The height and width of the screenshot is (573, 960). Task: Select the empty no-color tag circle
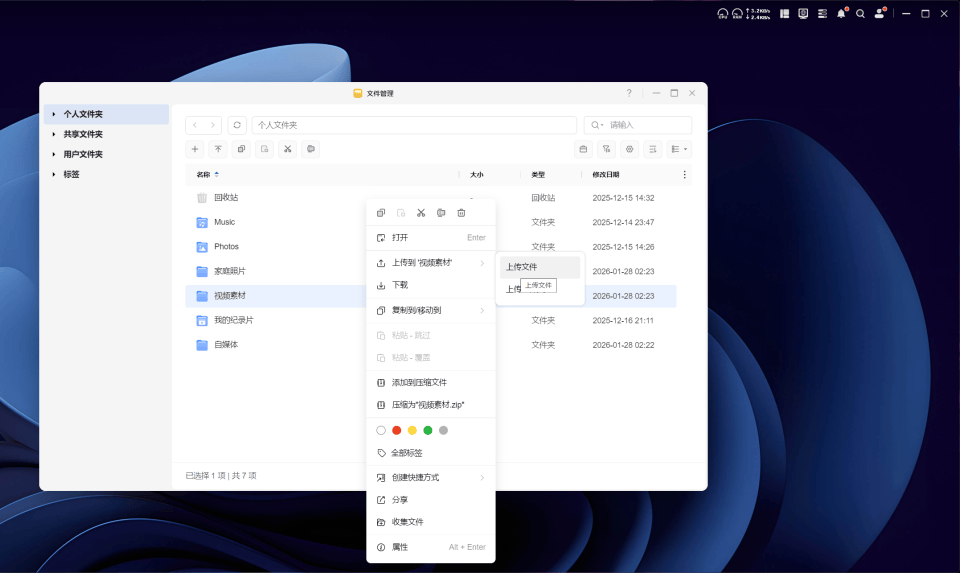click(x=381, y=430)
